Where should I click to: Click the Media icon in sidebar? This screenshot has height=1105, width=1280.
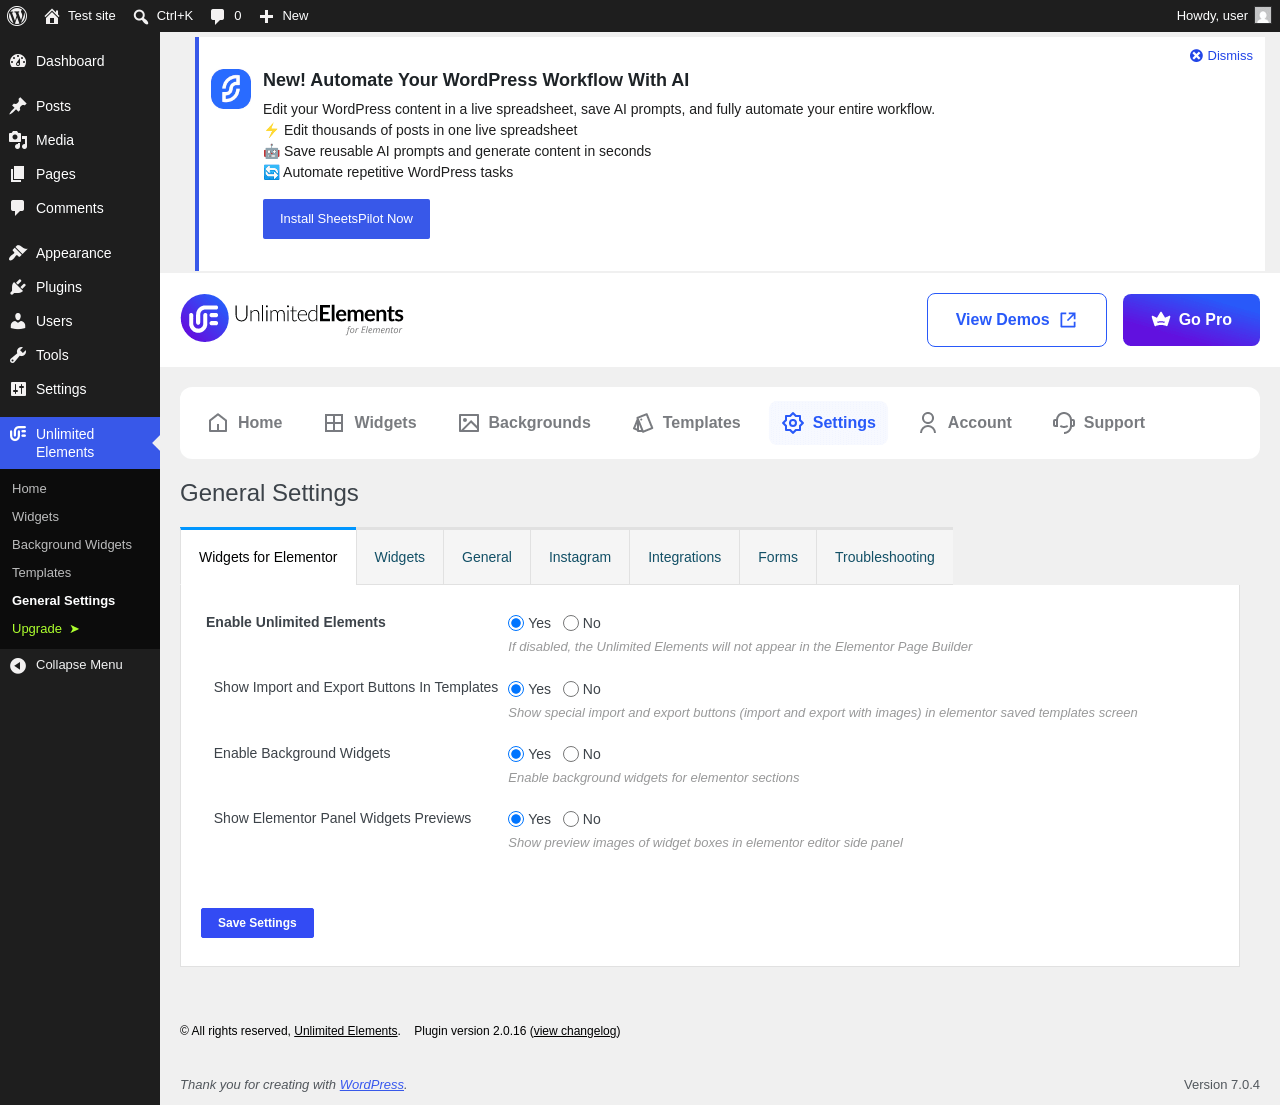(18, 140)
